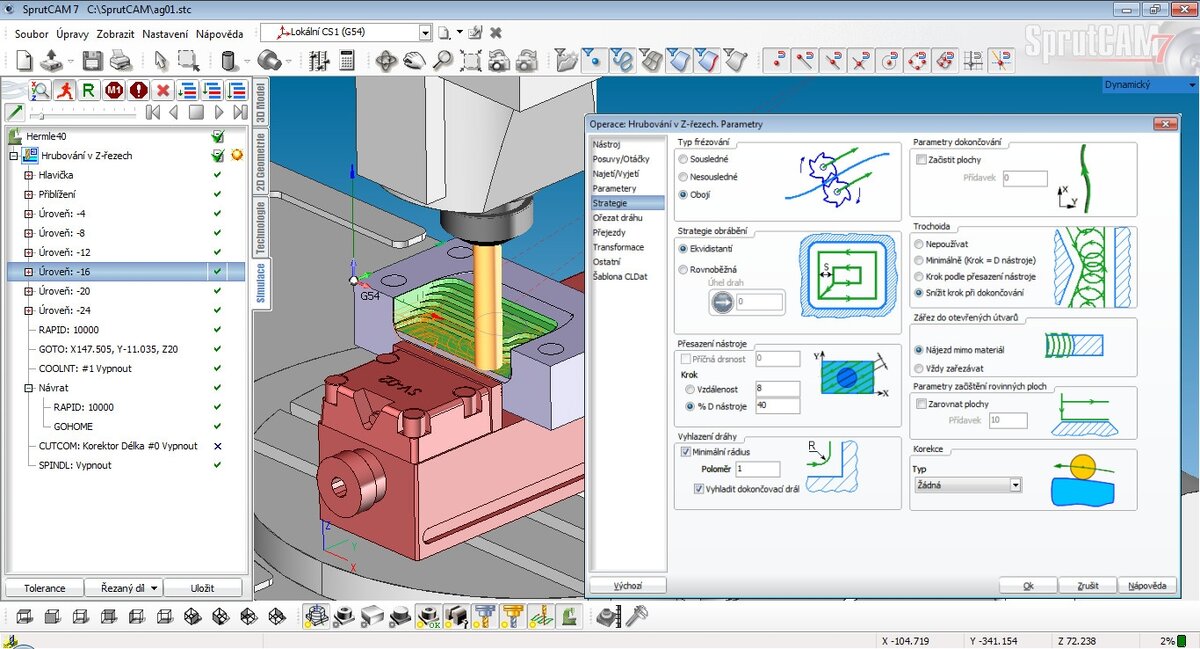The height and width of the screenshot is (649, 1200).
Task: Enable Začistit plochy checkbox
Action: (922, 160)
